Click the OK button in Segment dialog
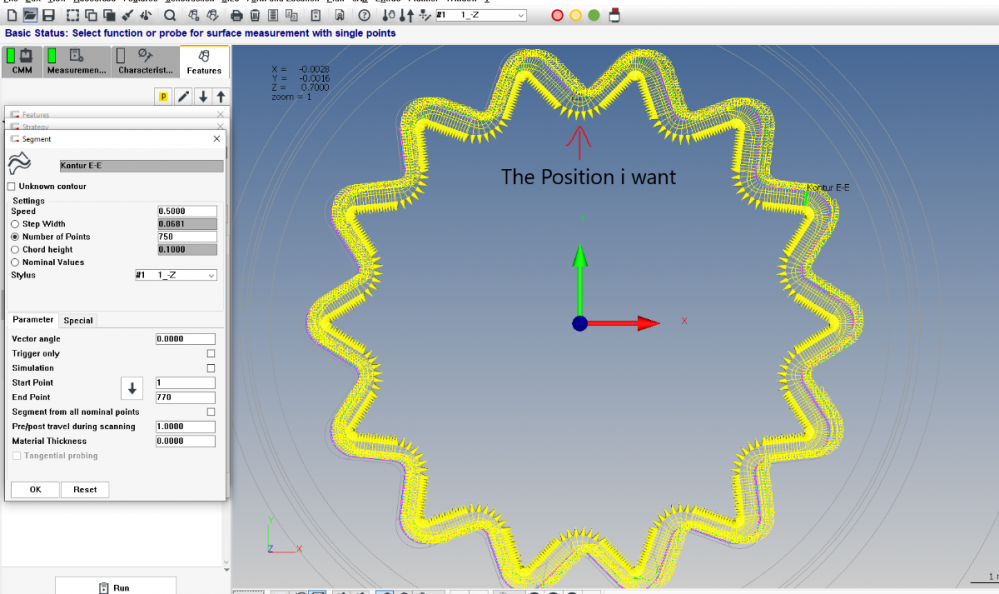The height and width of the screenshot is (594, 999). tap(35, 490)
